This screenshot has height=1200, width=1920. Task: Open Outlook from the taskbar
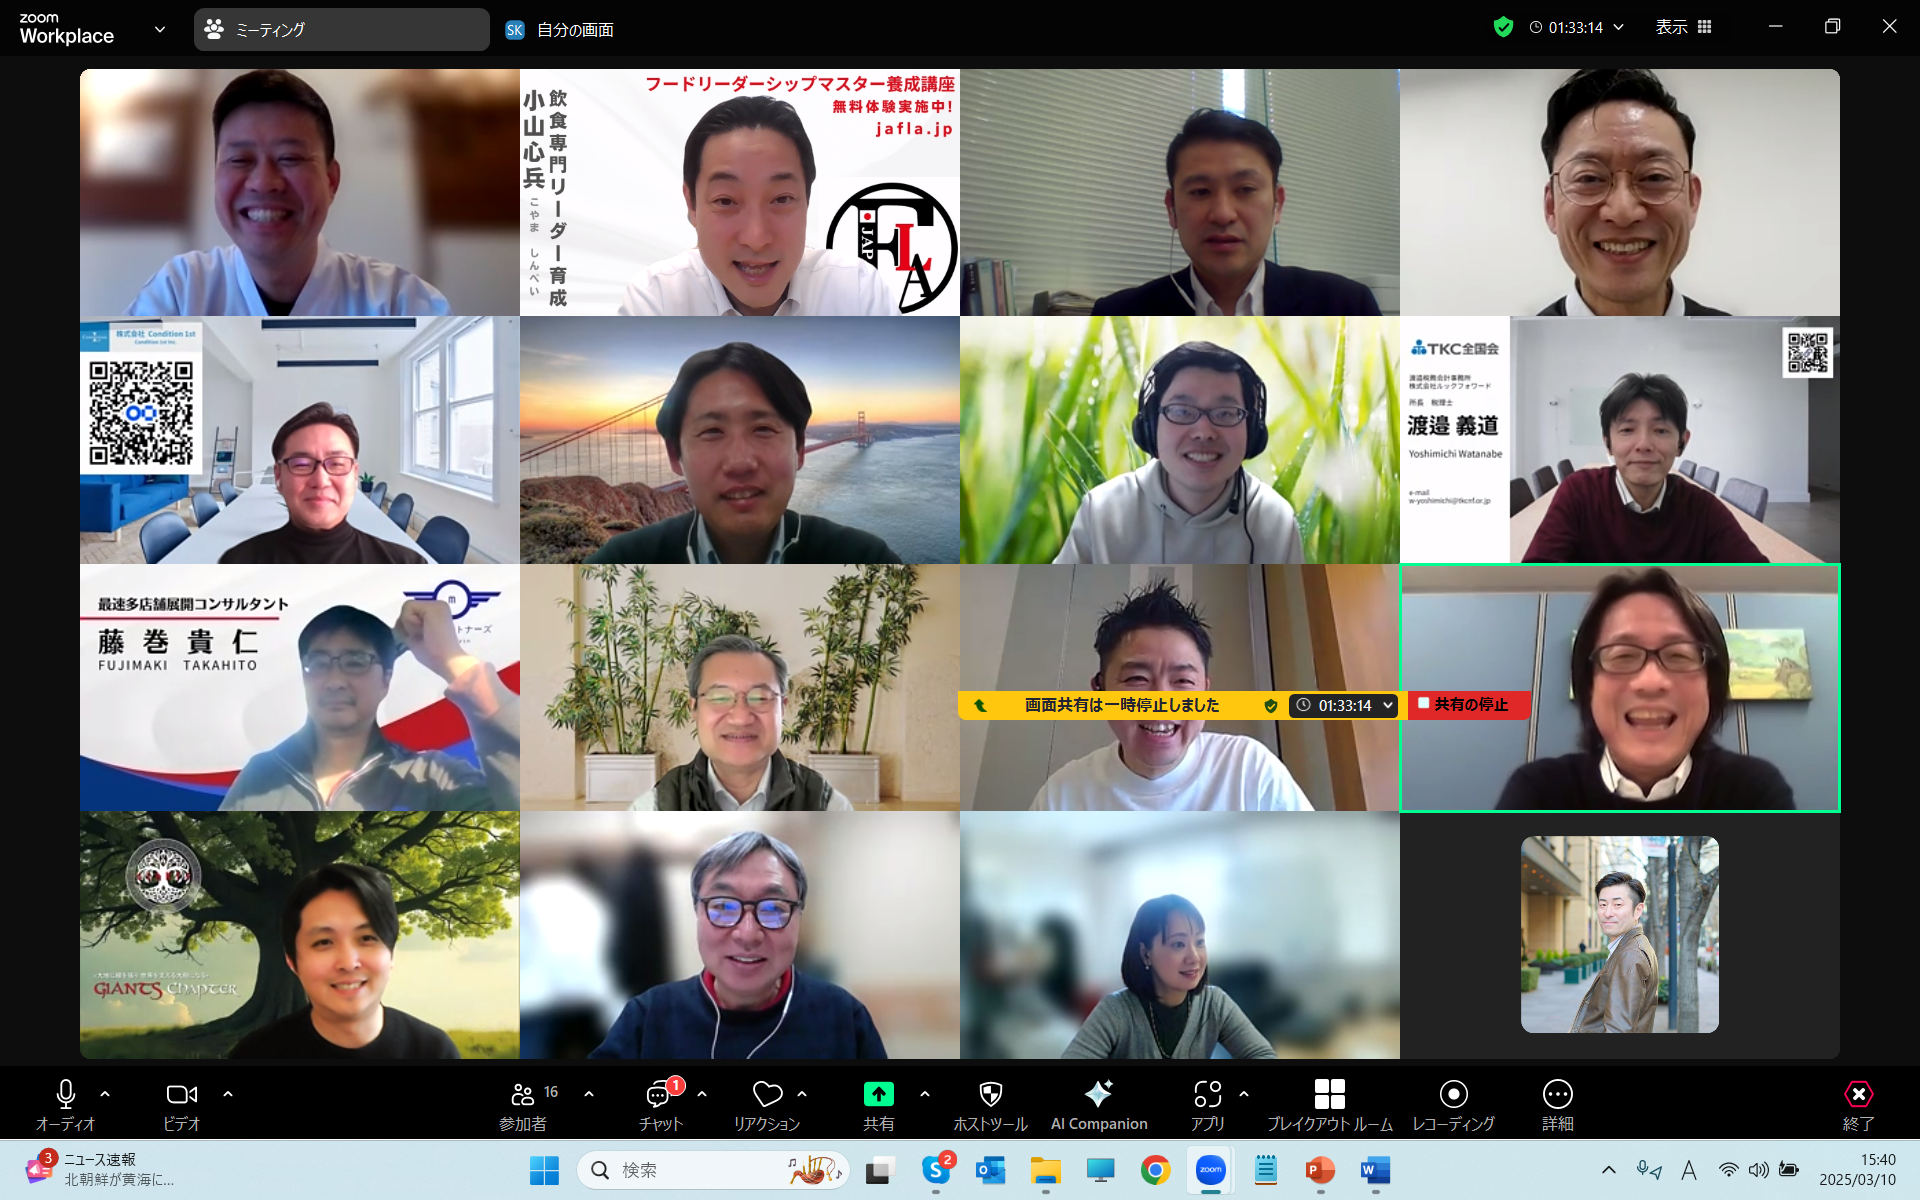pos(991,1170)
